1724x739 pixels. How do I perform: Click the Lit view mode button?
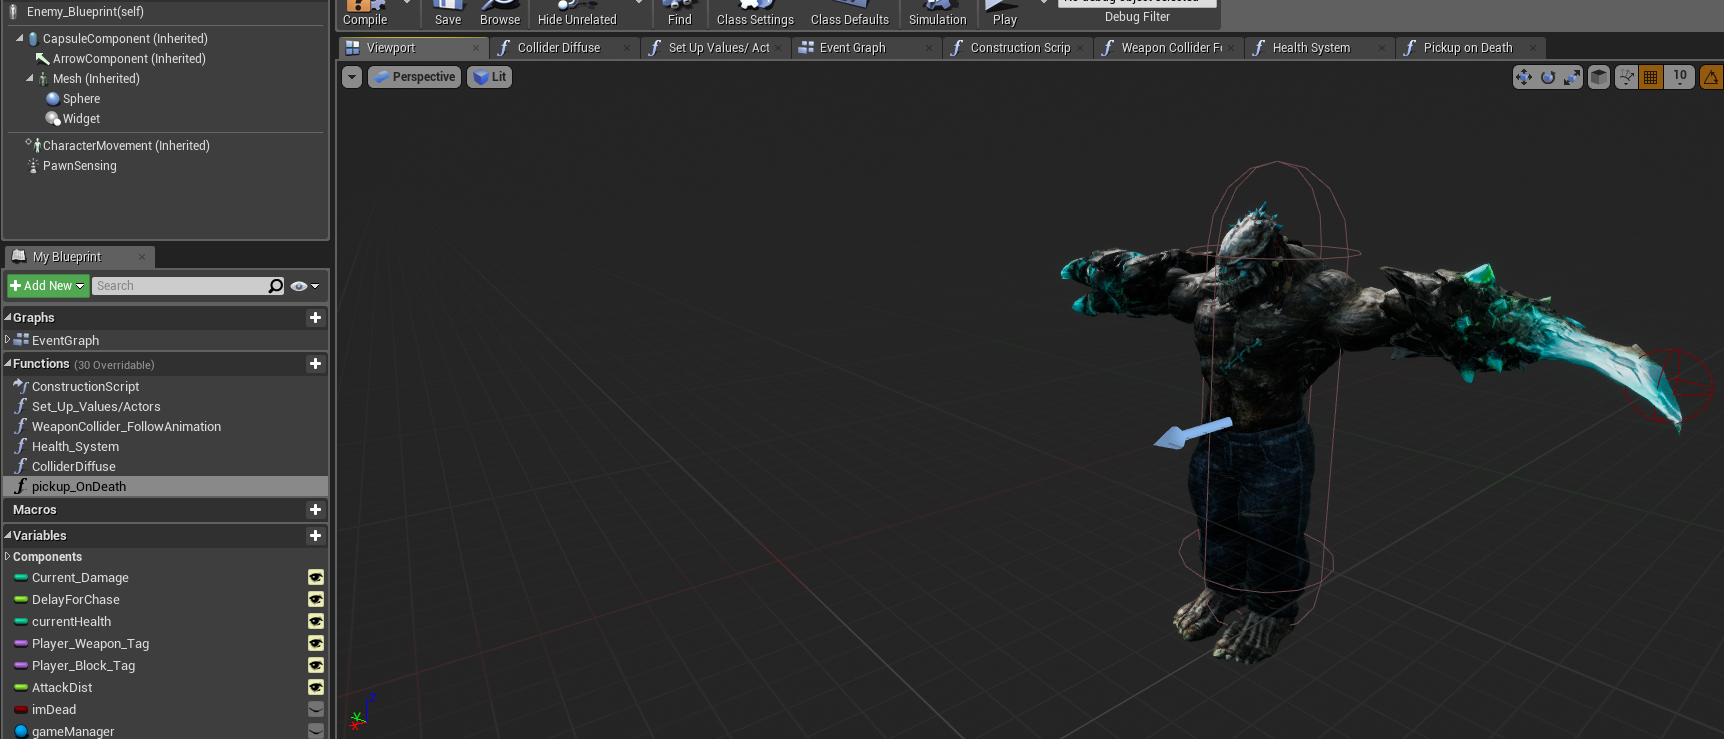pyautogui.click(x=490, y=77)
